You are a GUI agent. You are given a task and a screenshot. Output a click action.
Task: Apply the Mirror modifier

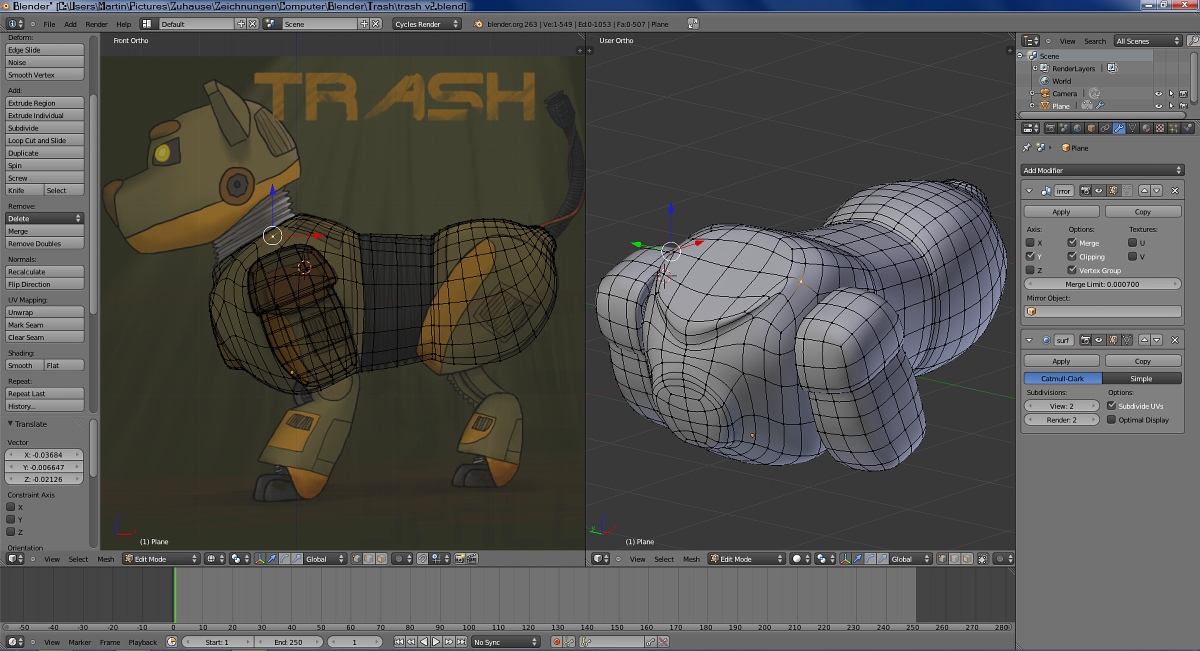pyautogui.click(x=1061, y=212)
